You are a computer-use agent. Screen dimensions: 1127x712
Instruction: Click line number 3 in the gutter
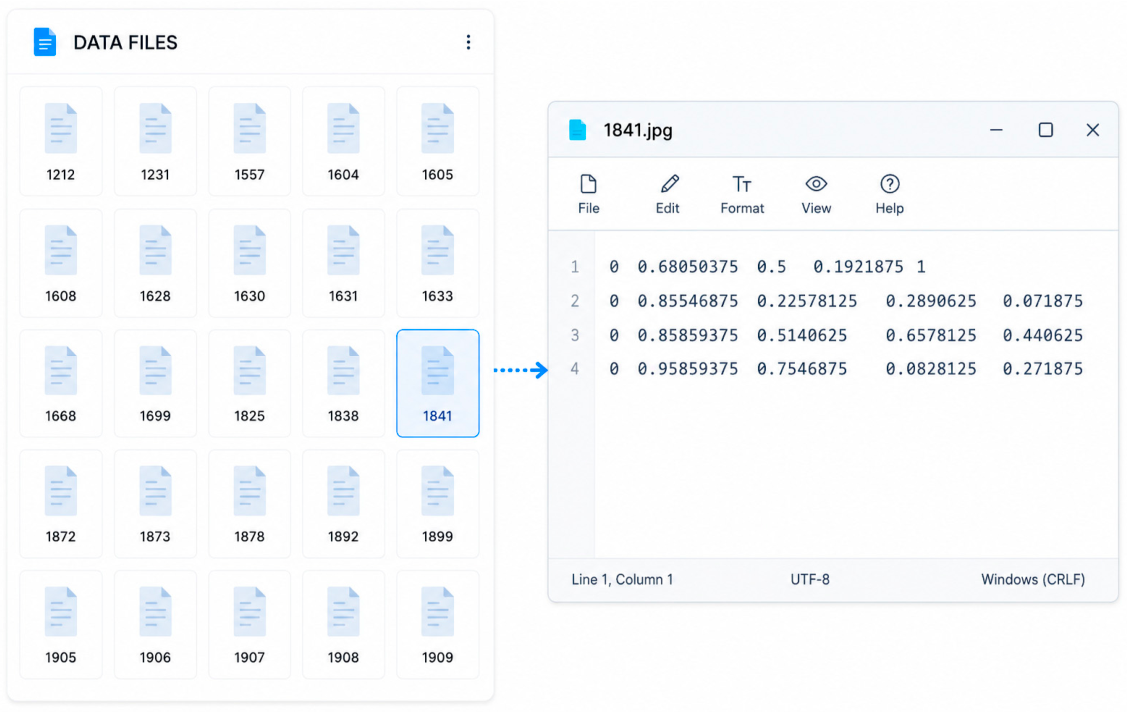[575, 336]
